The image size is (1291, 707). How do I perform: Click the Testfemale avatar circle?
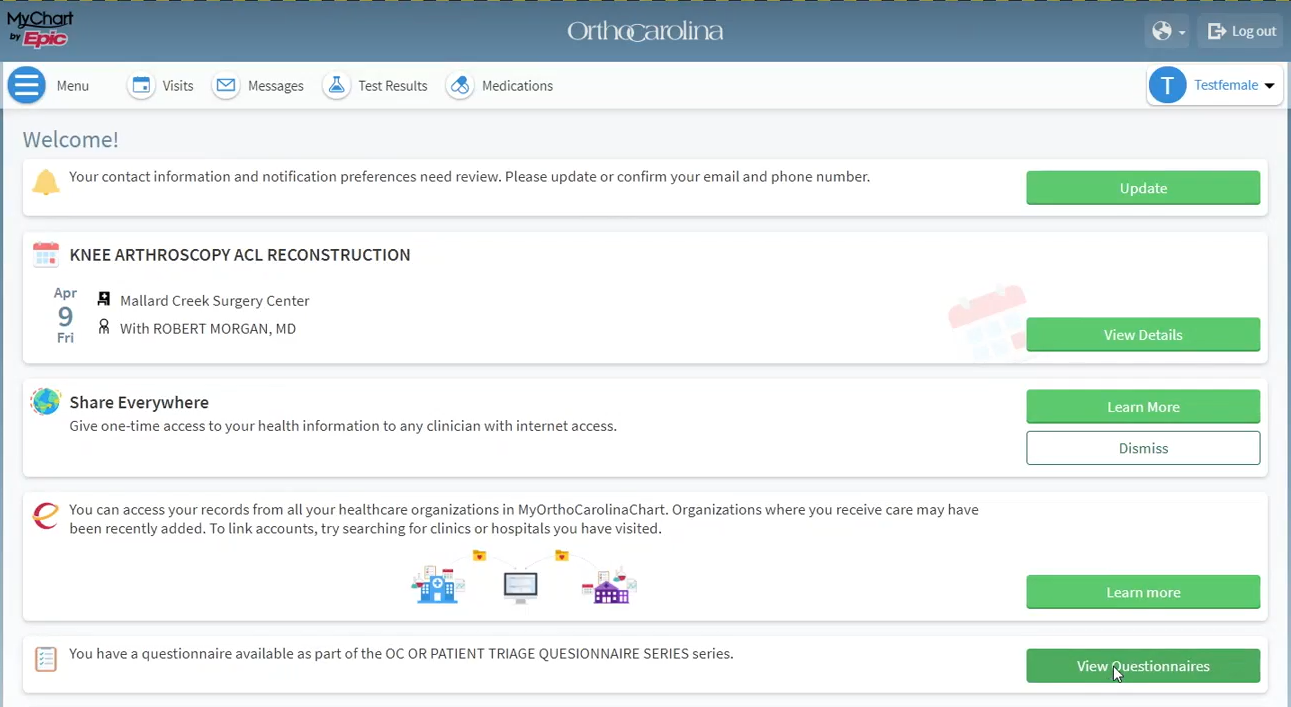(x=1167, y=86)
